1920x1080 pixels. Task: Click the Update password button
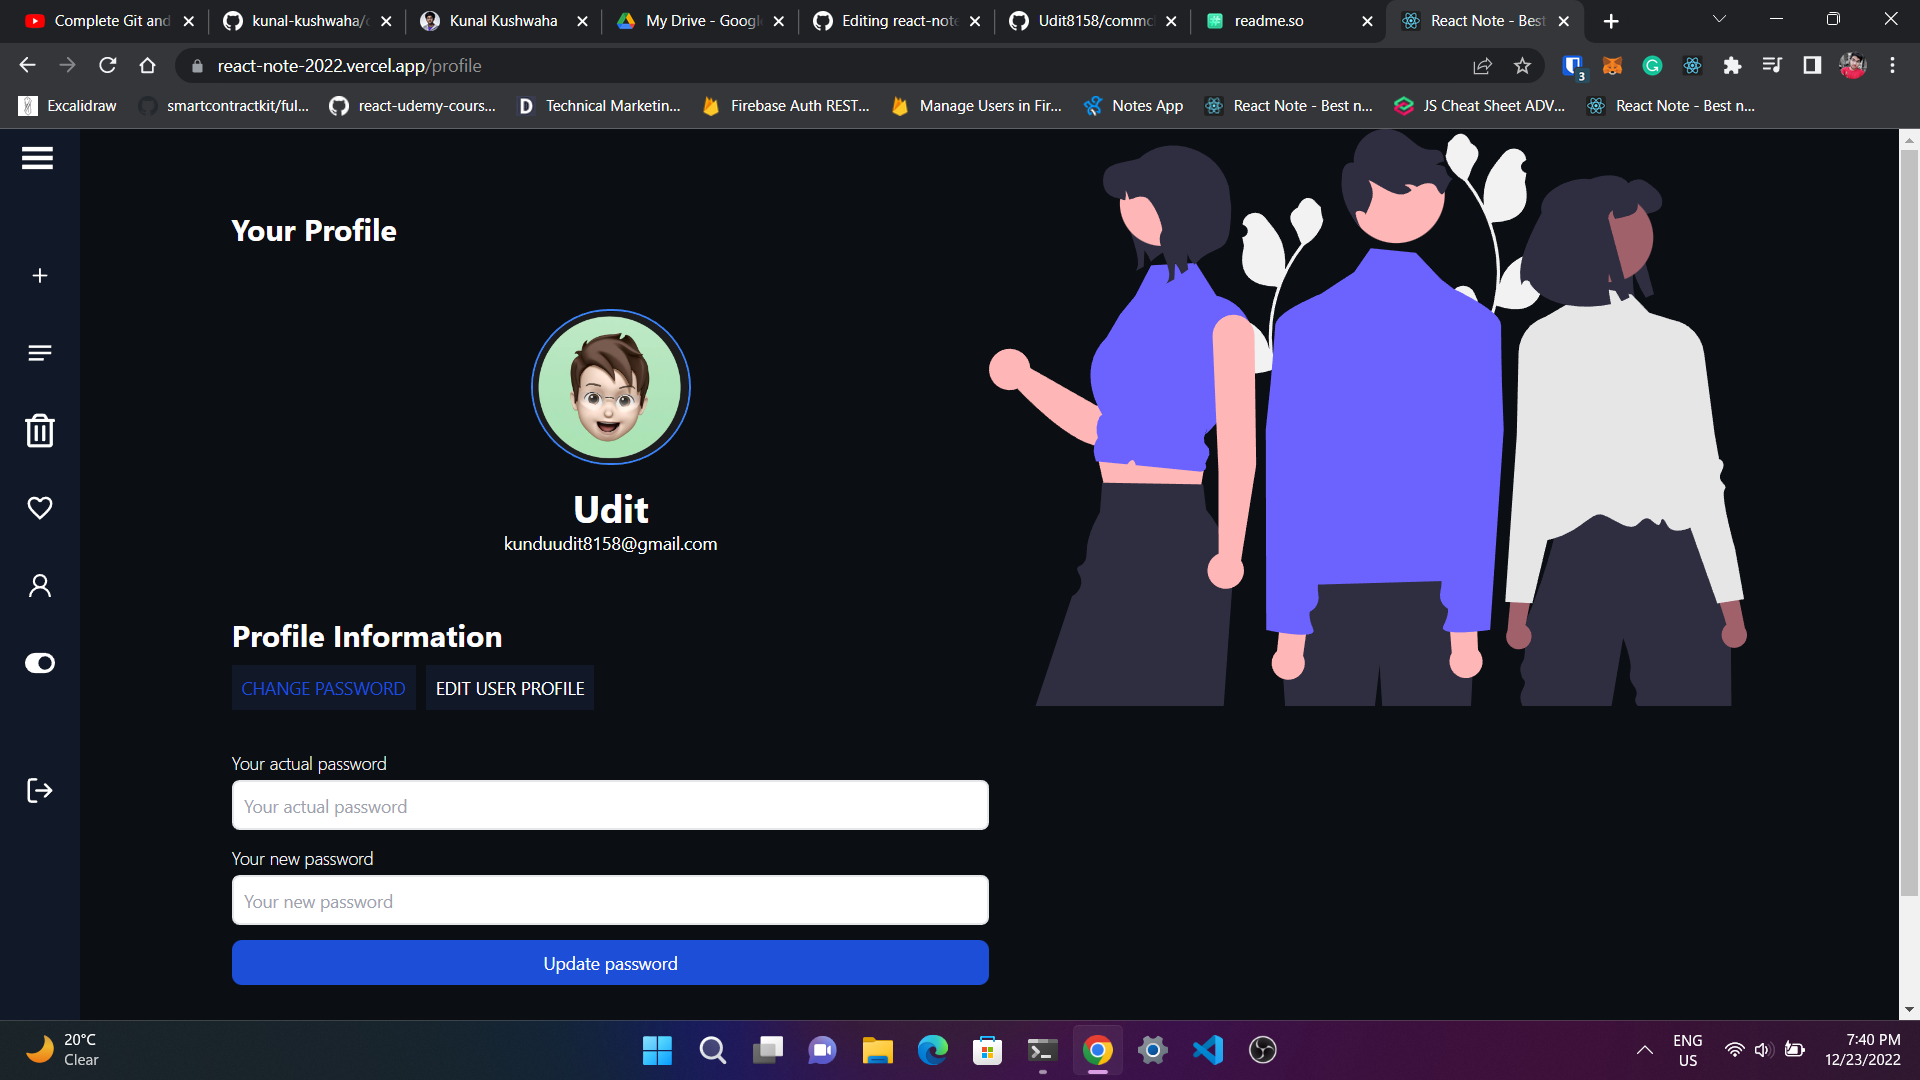click(x=610, y=963)
